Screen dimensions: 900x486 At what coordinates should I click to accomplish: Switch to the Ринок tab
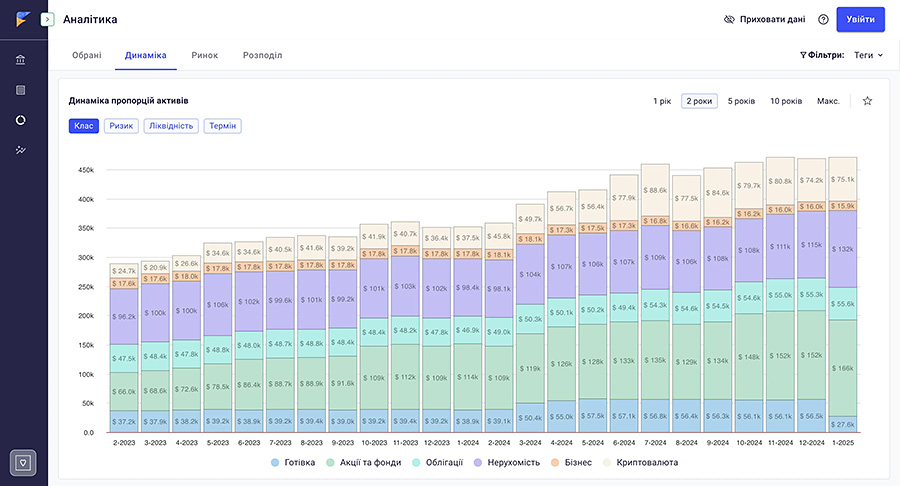[205, 55]
